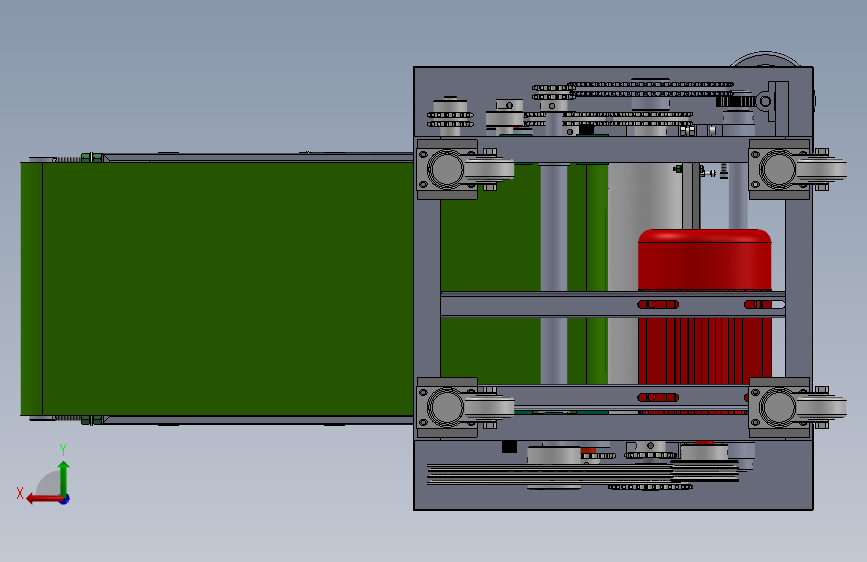Select the top-left pillow block bearing
Screen dimensions: 867x562
pyautogui.click(x=464, y=169)
